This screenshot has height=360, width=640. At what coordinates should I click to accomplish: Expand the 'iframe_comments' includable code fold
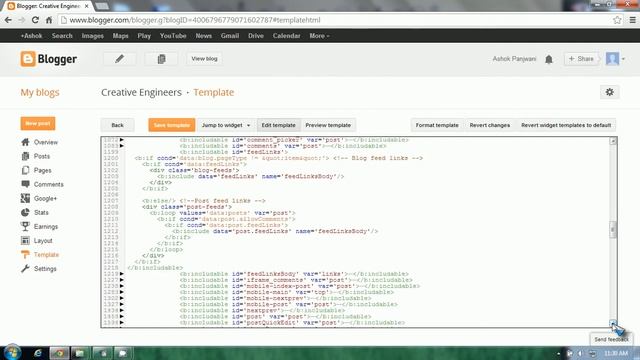(122, 280)
